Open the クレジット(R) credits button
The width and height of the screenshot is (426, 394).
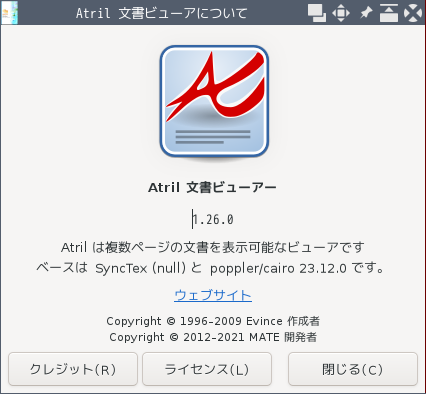point(73,369)
